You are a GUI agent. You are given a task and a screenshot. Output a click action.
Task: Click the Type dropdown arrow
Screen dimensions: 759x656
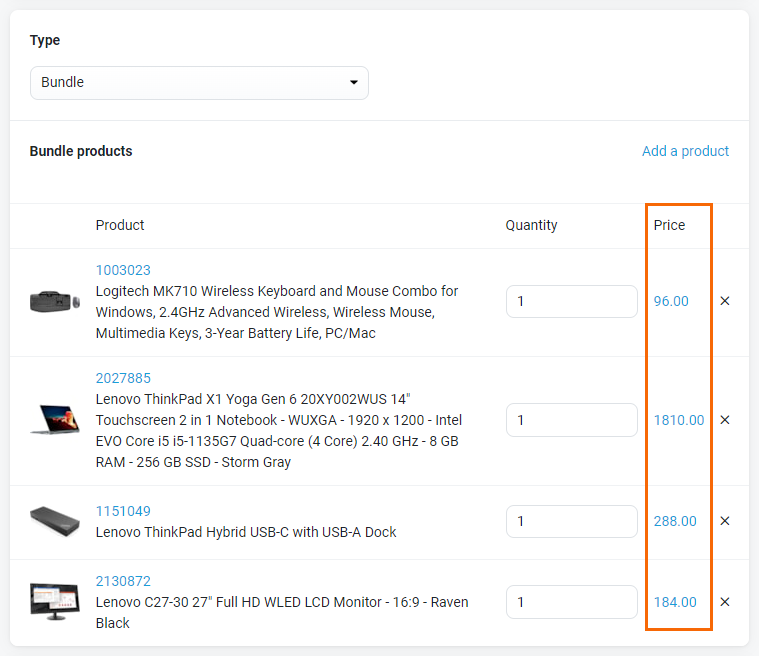click(354, 82)
